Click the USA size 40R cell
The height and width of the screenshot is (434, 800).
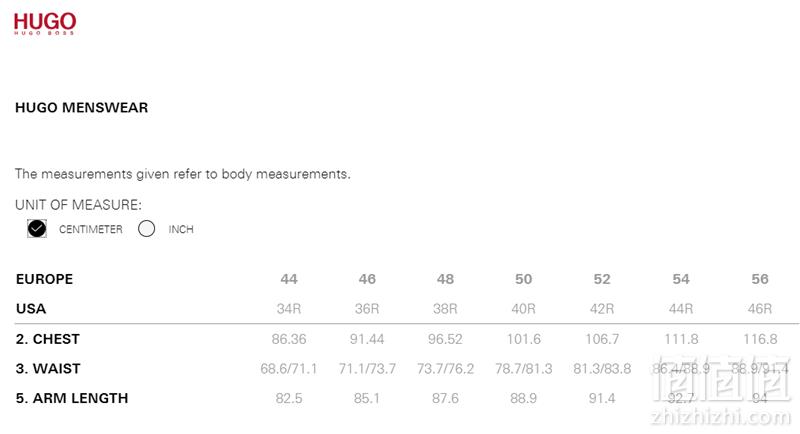coord(523,309)
